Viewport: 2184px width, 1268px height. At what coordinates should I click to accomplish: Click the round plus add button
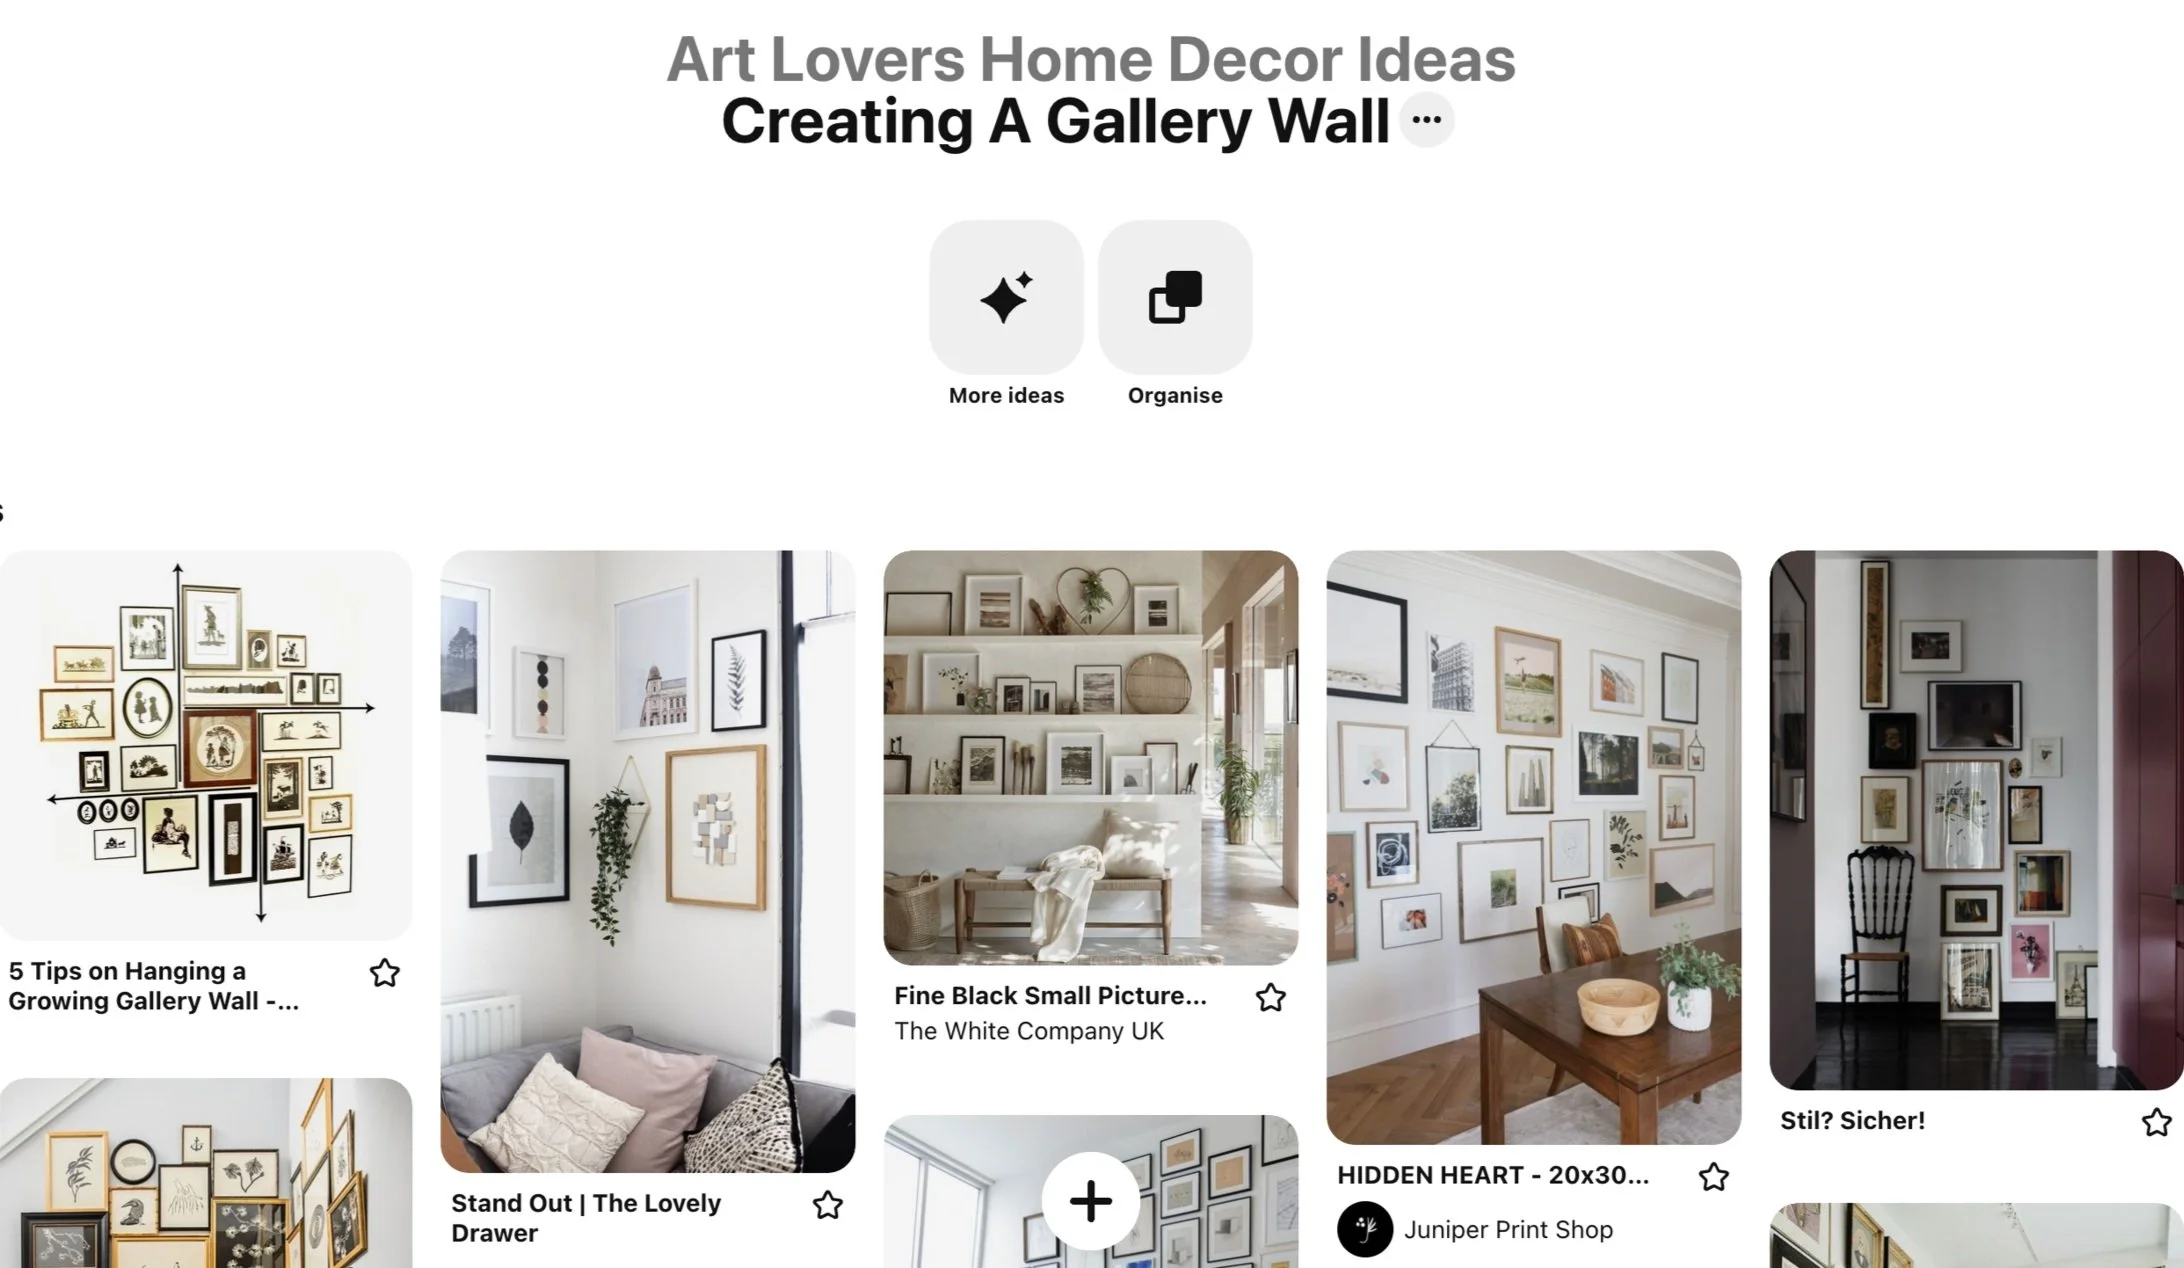[1091, 1201]
